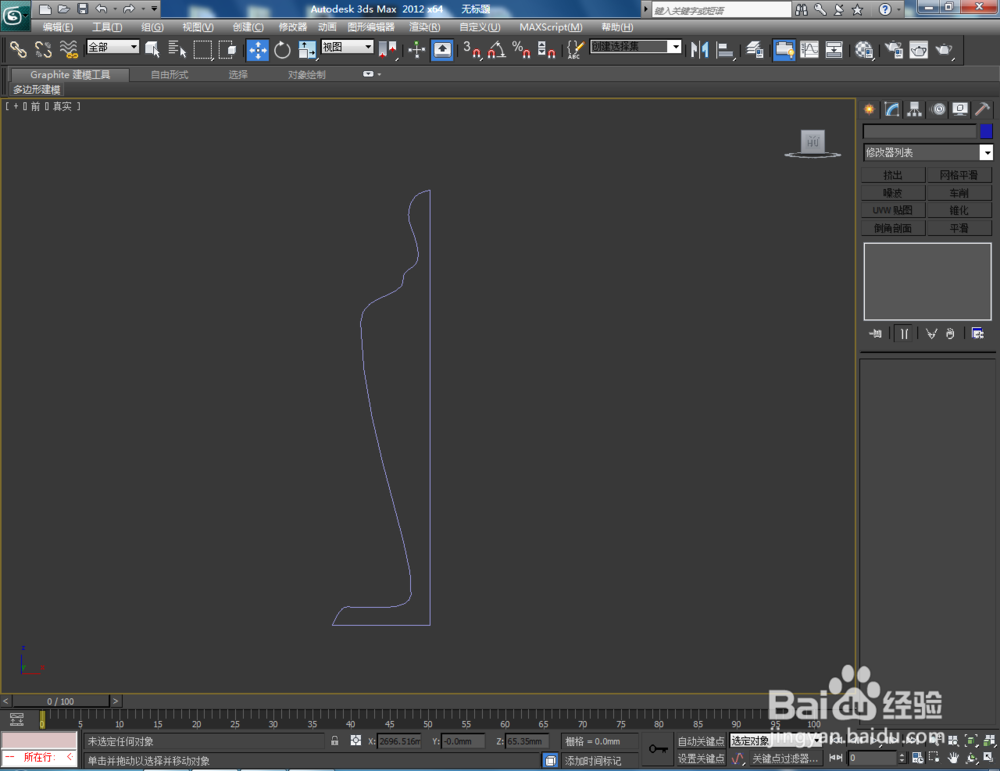This screenshot has height=771, width=1000.
Task: Toggle the Spinner Snap button
Action: [546, 49]
